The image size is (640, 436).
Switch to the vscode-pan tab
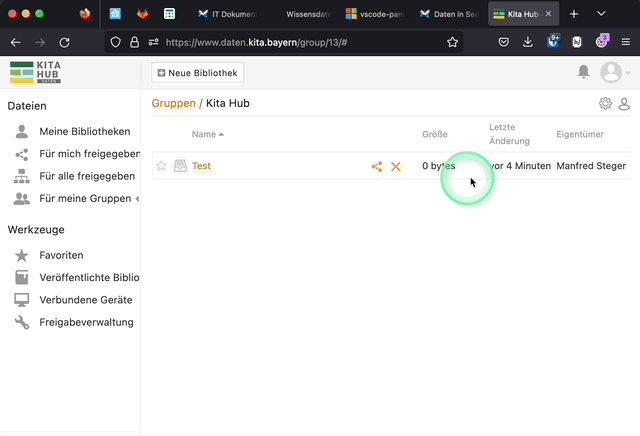point(376,14)
